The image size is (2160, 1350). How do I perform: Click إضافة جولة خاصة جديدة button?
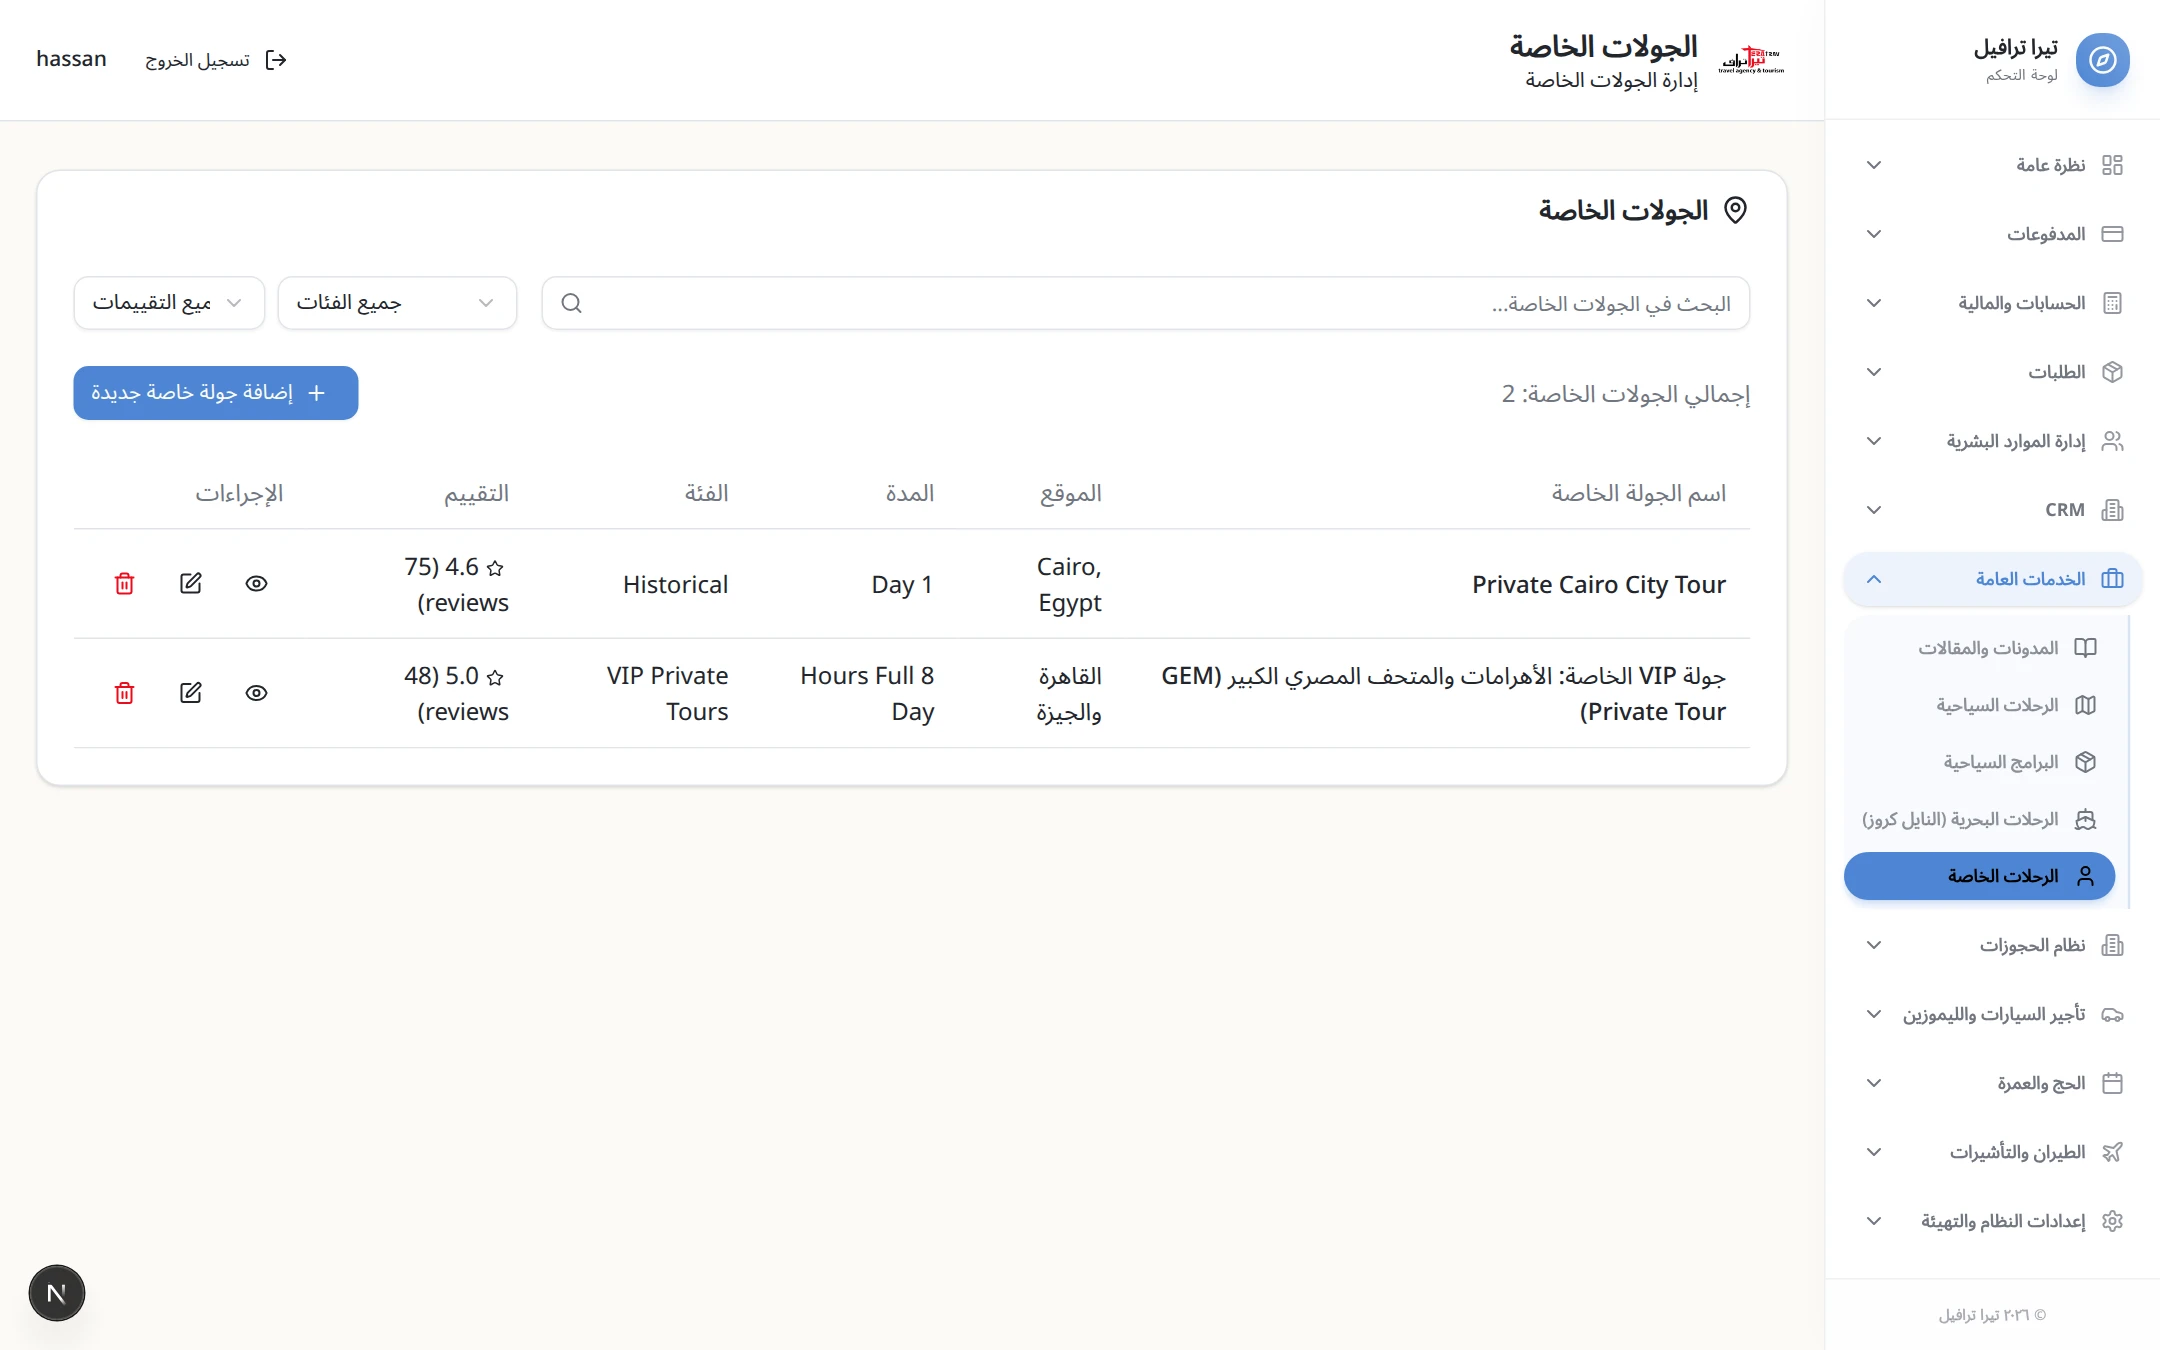pyautogui.click(x=216, y=393)
